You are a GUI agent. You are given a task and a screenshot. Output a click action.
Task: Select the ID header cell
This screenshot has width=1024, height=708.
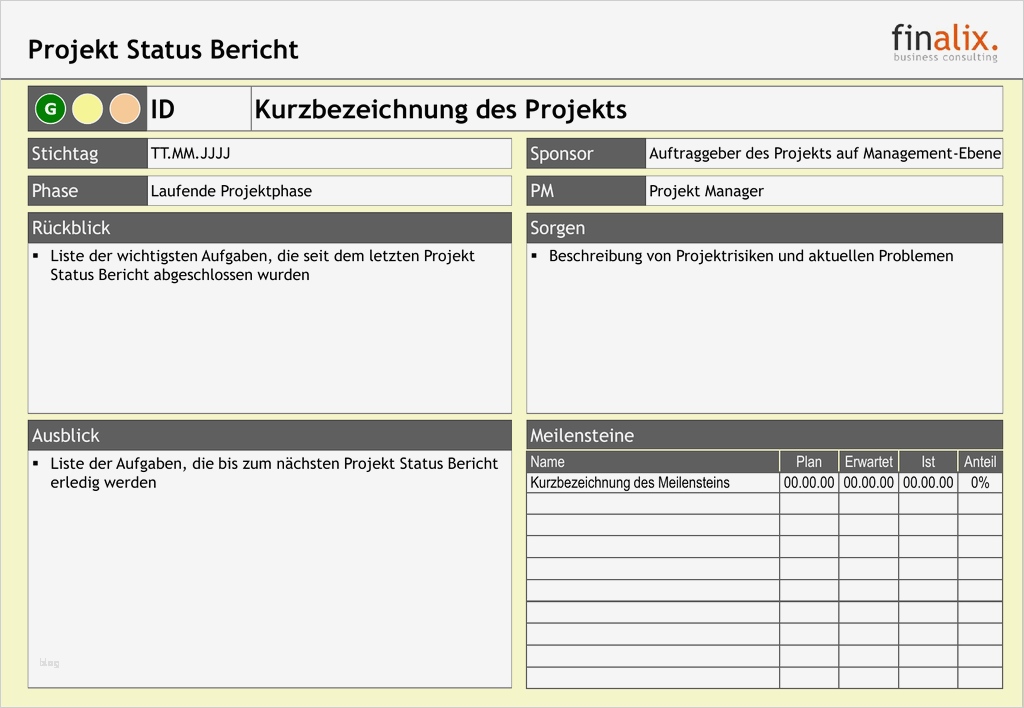click(x=197, y=108)
